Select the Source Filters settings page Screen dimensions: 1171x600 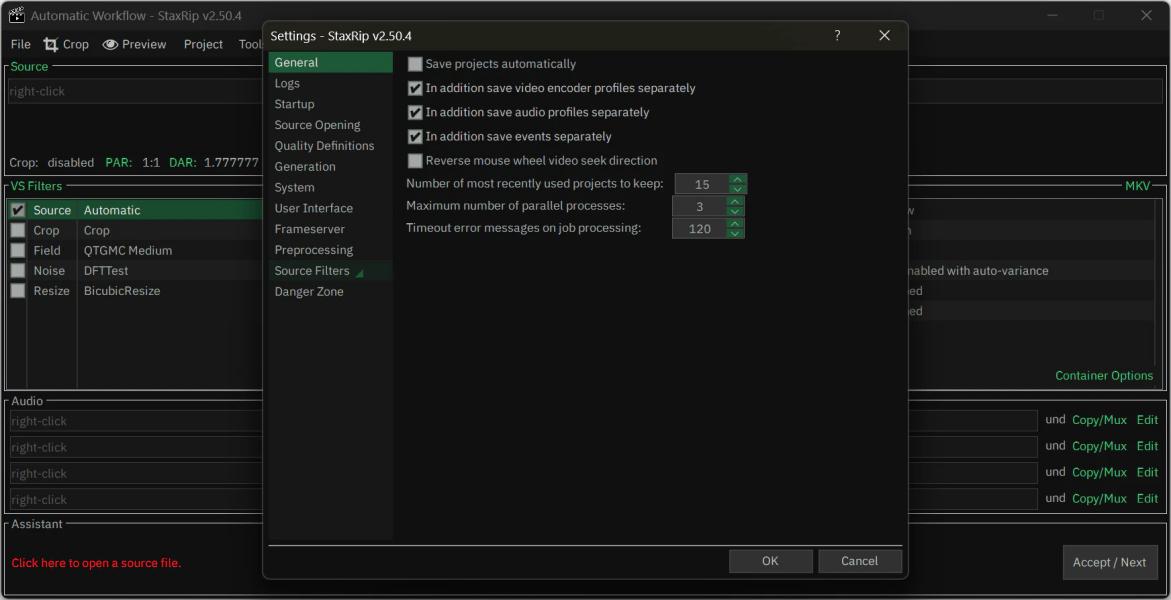(x=312, y=271)
